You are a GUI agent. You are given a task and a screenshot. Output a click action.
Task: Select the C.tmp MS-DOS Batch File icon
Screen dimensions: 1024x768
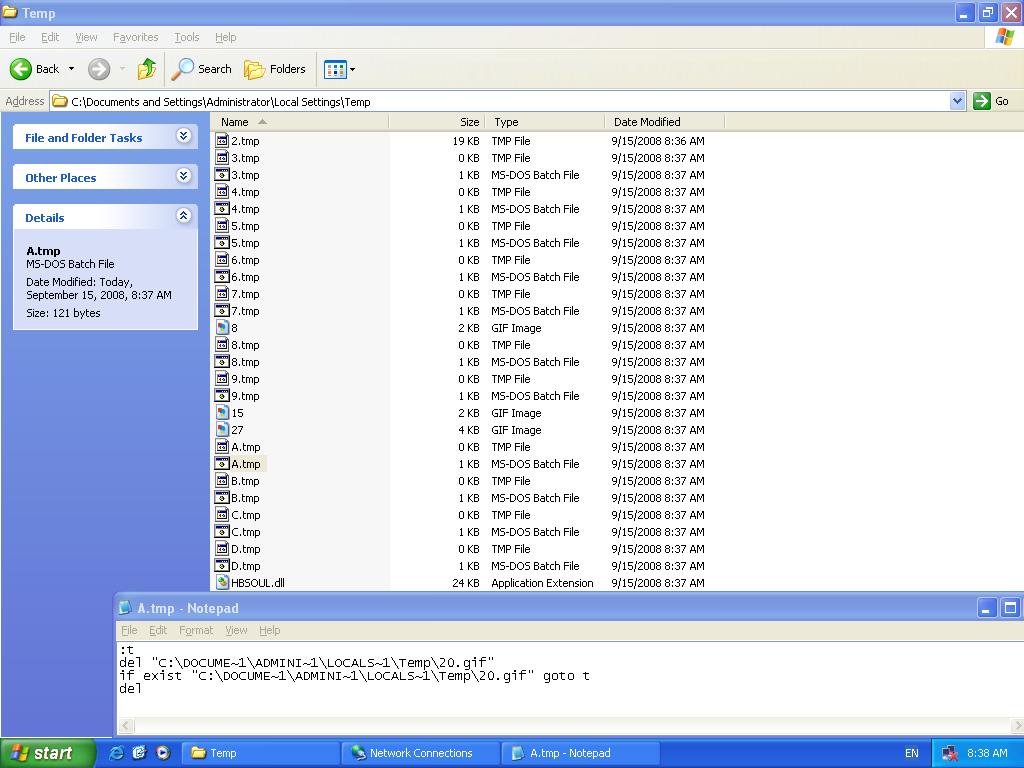222,531
